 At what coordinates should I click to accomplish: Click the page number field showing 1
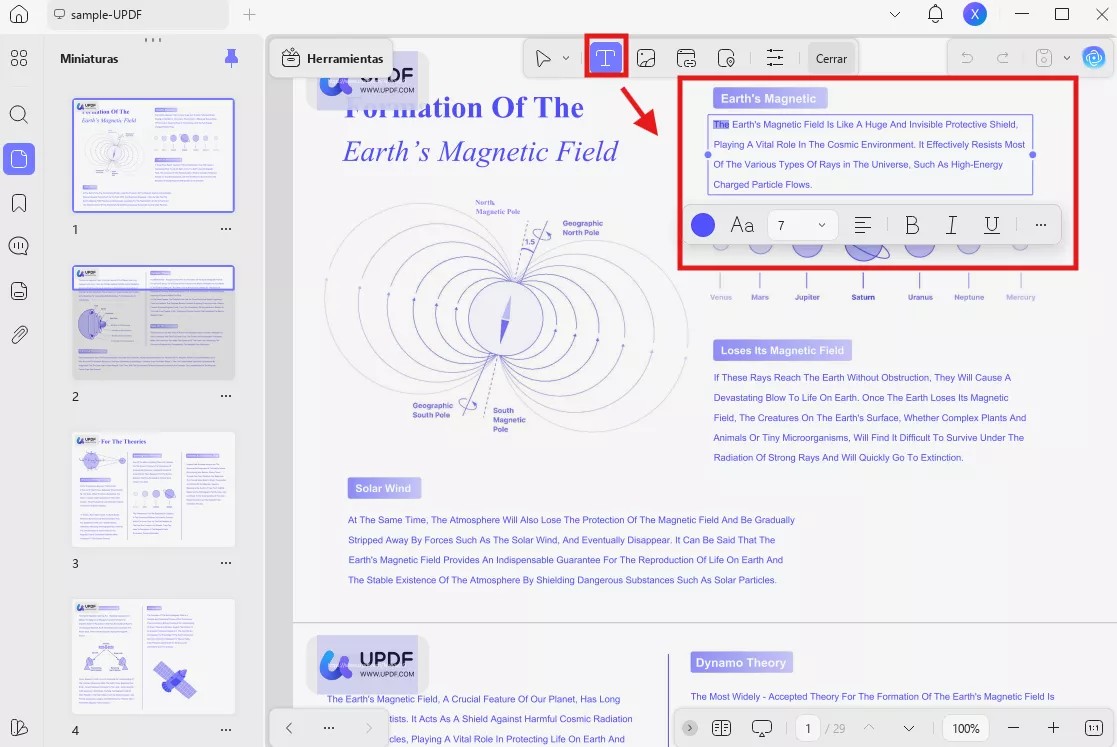click(x=808, y=728)
